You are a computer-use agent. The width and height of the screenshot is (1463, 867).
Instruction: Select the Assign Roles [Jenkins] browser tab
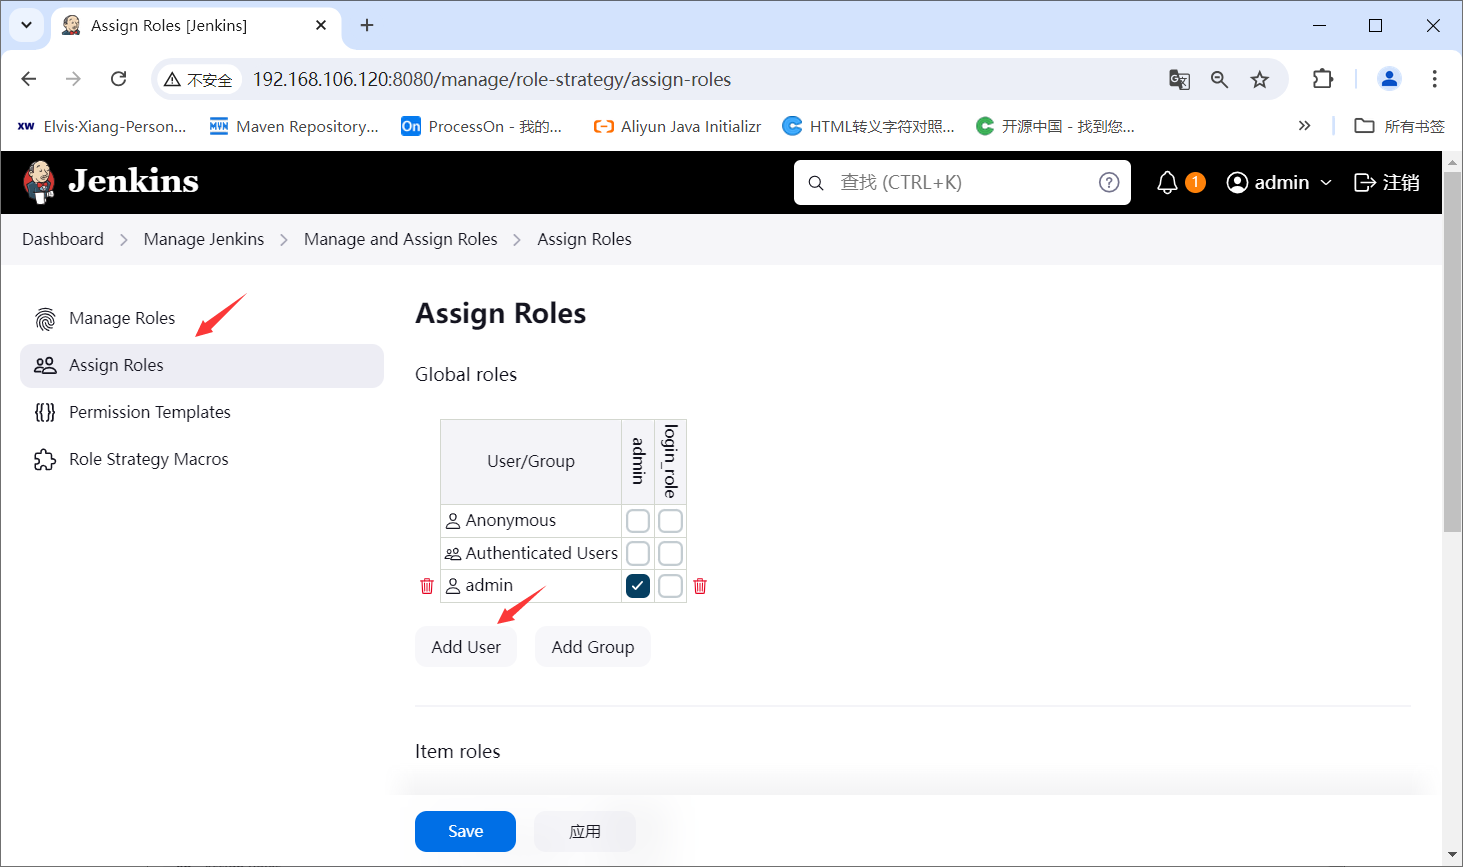tap(195, 26)
